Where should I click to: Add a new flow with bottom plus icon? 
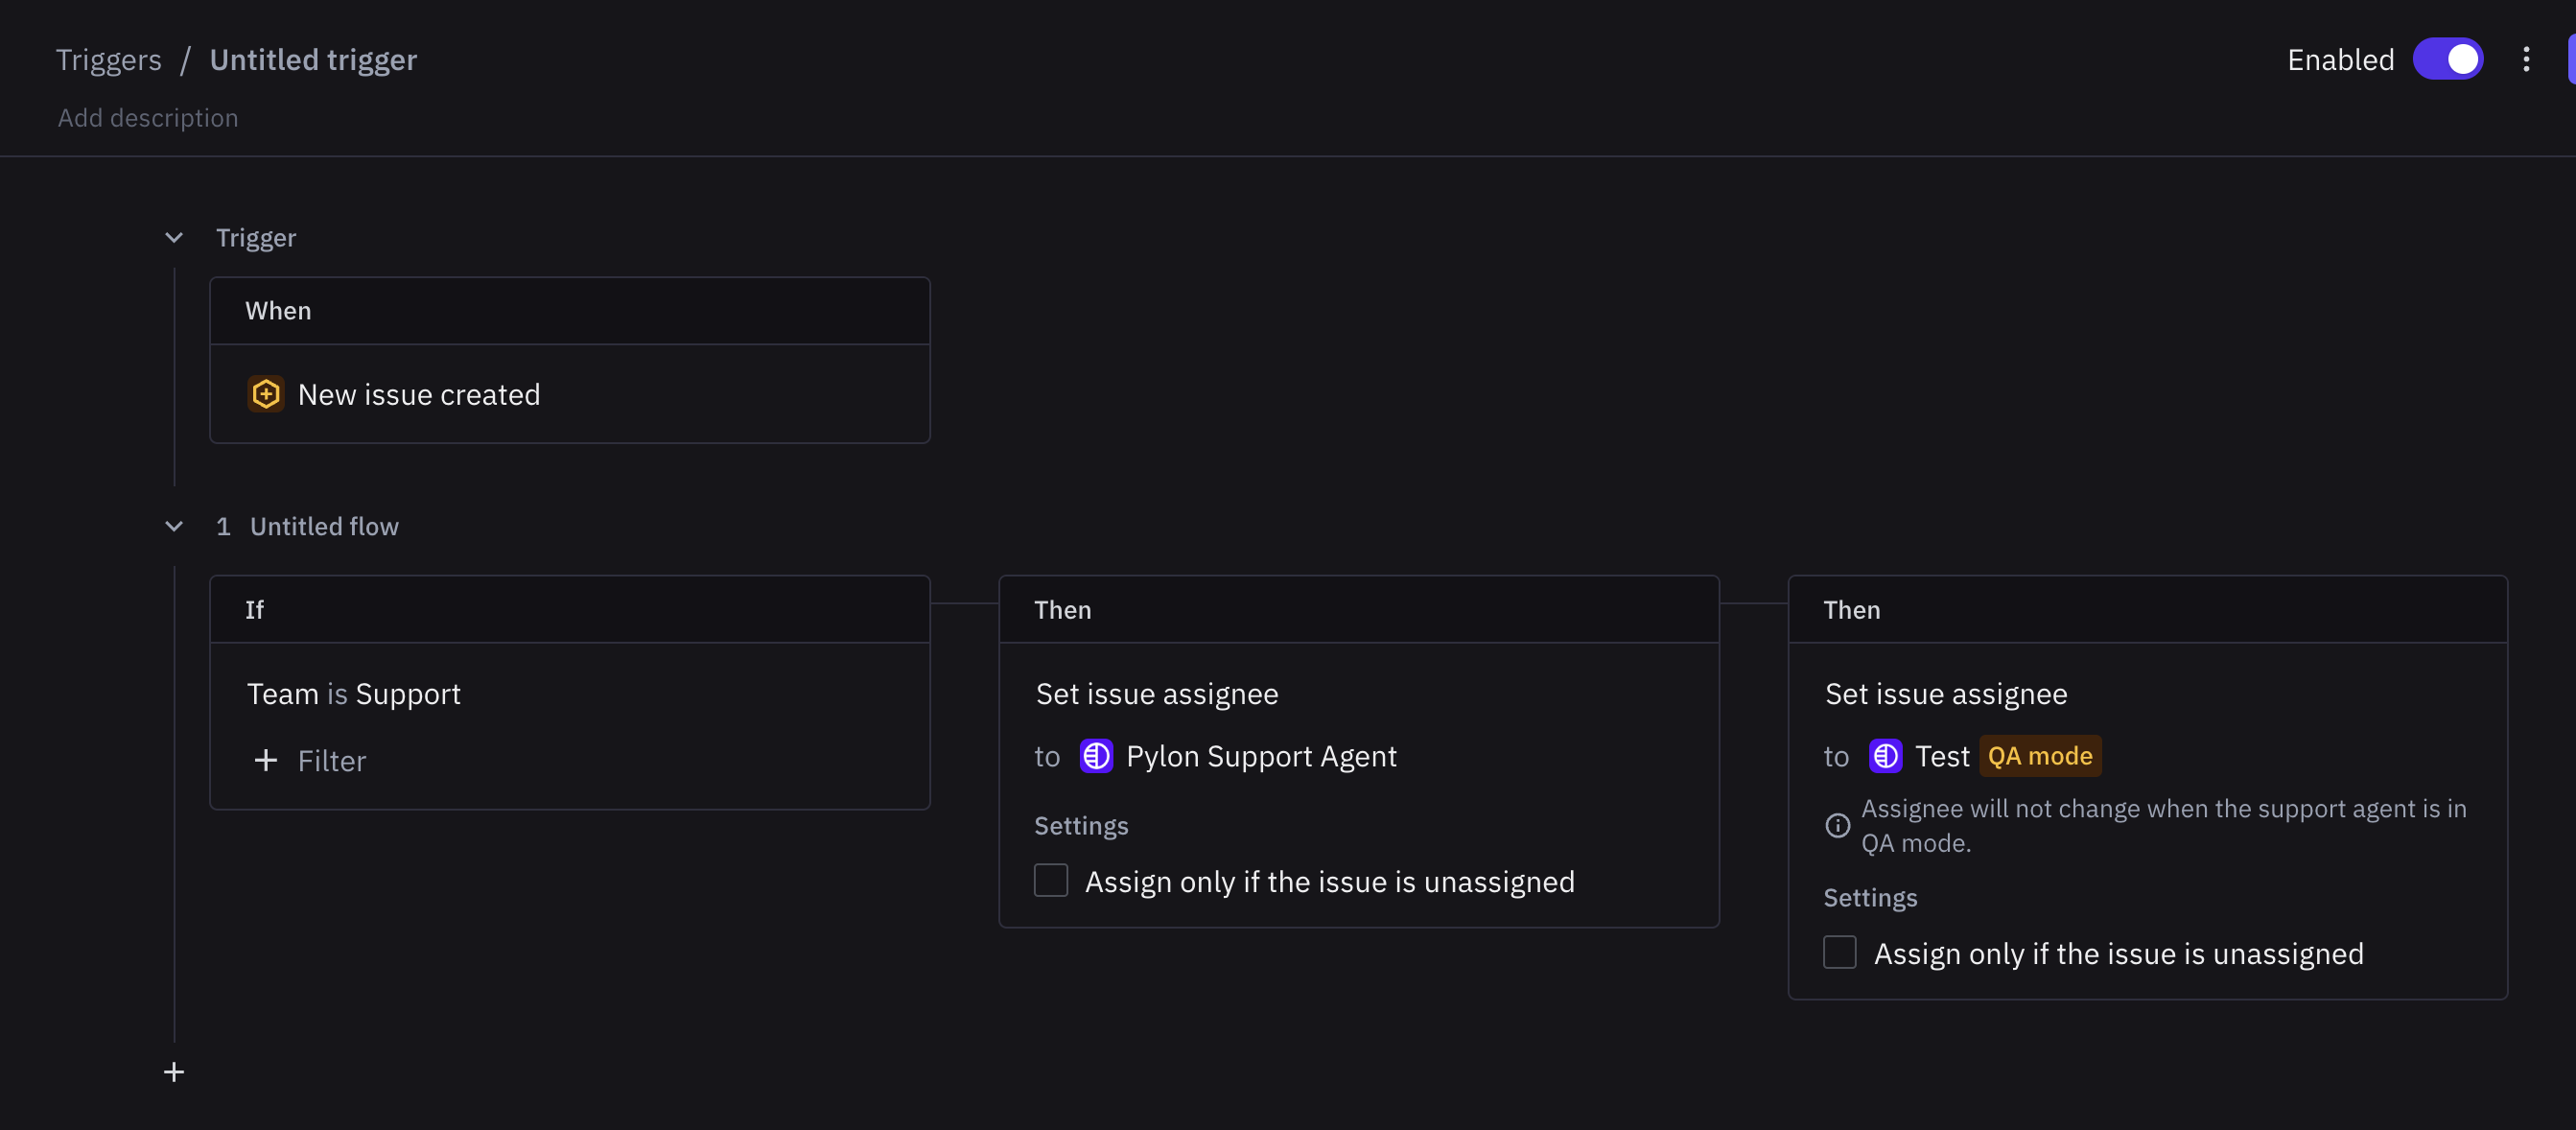[174, 1072]
